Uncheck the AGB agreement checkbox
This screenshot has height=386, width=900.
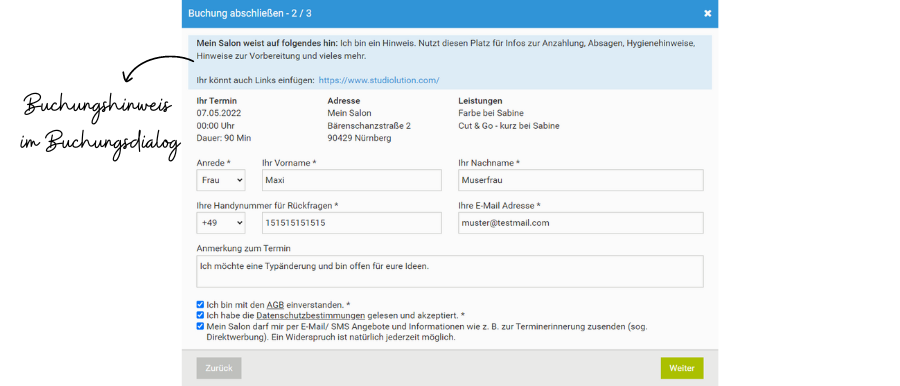pos(200,304)
